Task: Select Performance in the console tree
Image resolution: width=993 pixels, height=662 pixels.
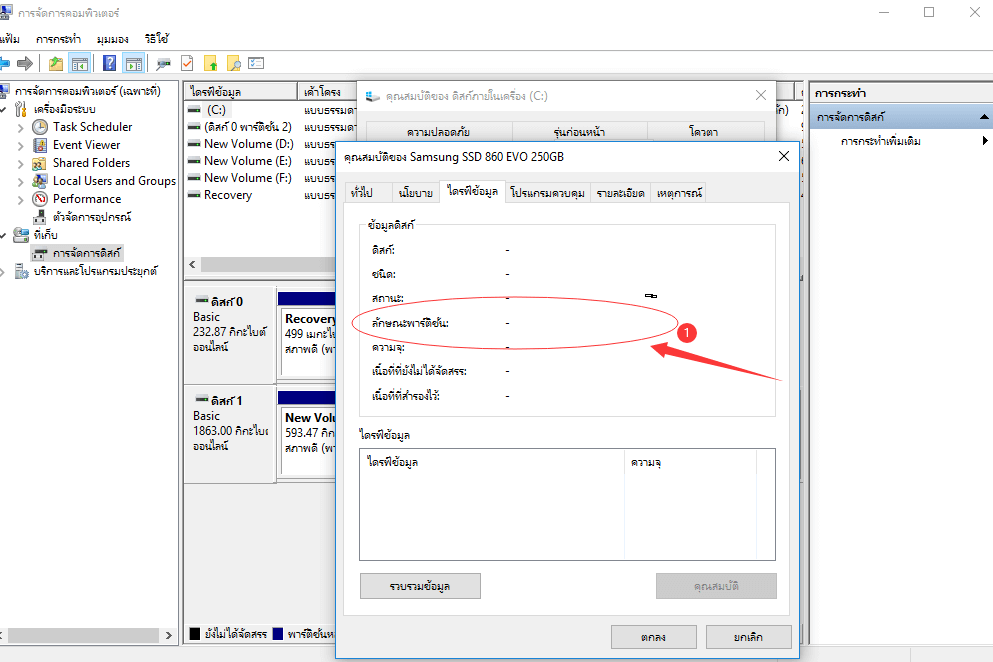Action: pyautogui.click(x=87, y=199)
